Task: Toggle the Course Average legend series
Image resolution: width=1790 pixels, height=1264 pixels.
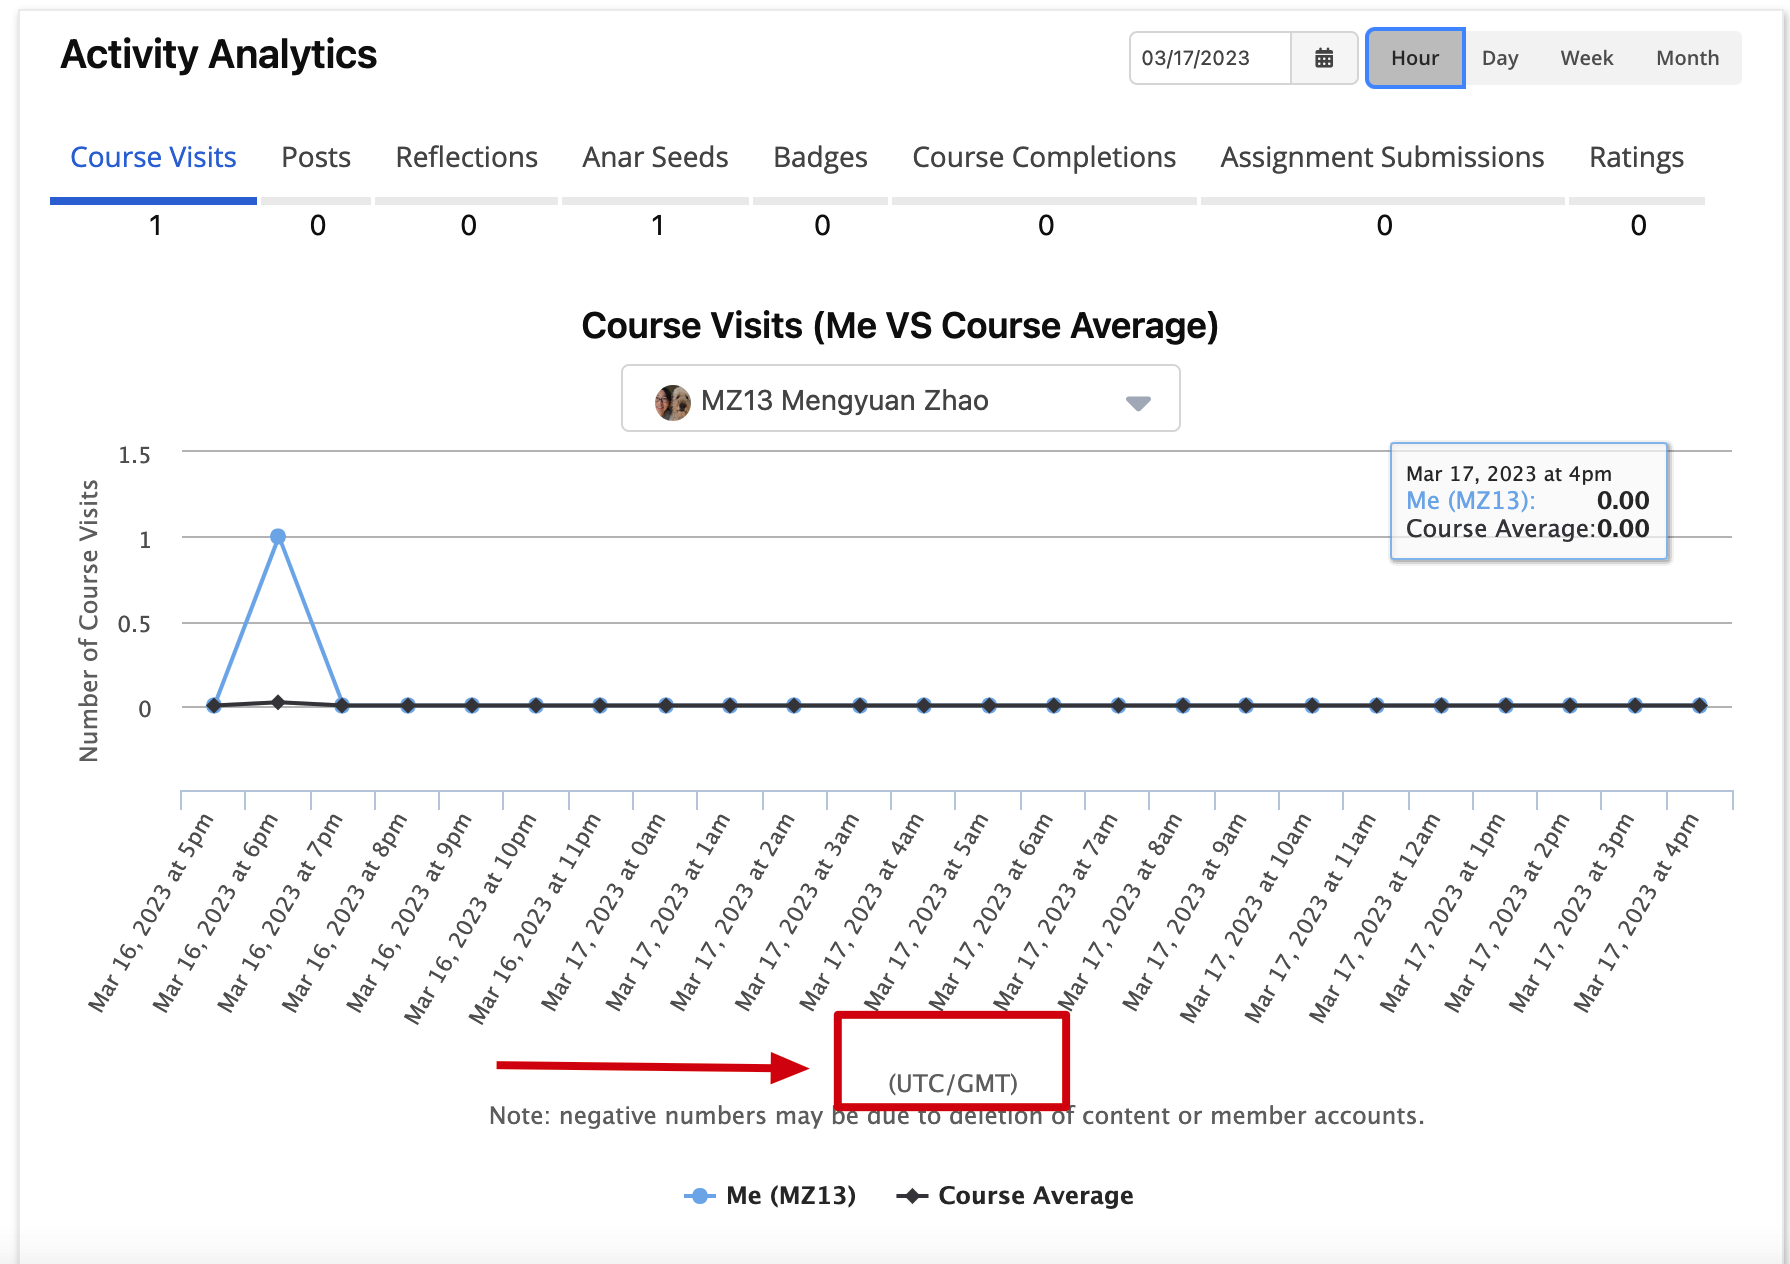Action: (x=1015, y=1196)
